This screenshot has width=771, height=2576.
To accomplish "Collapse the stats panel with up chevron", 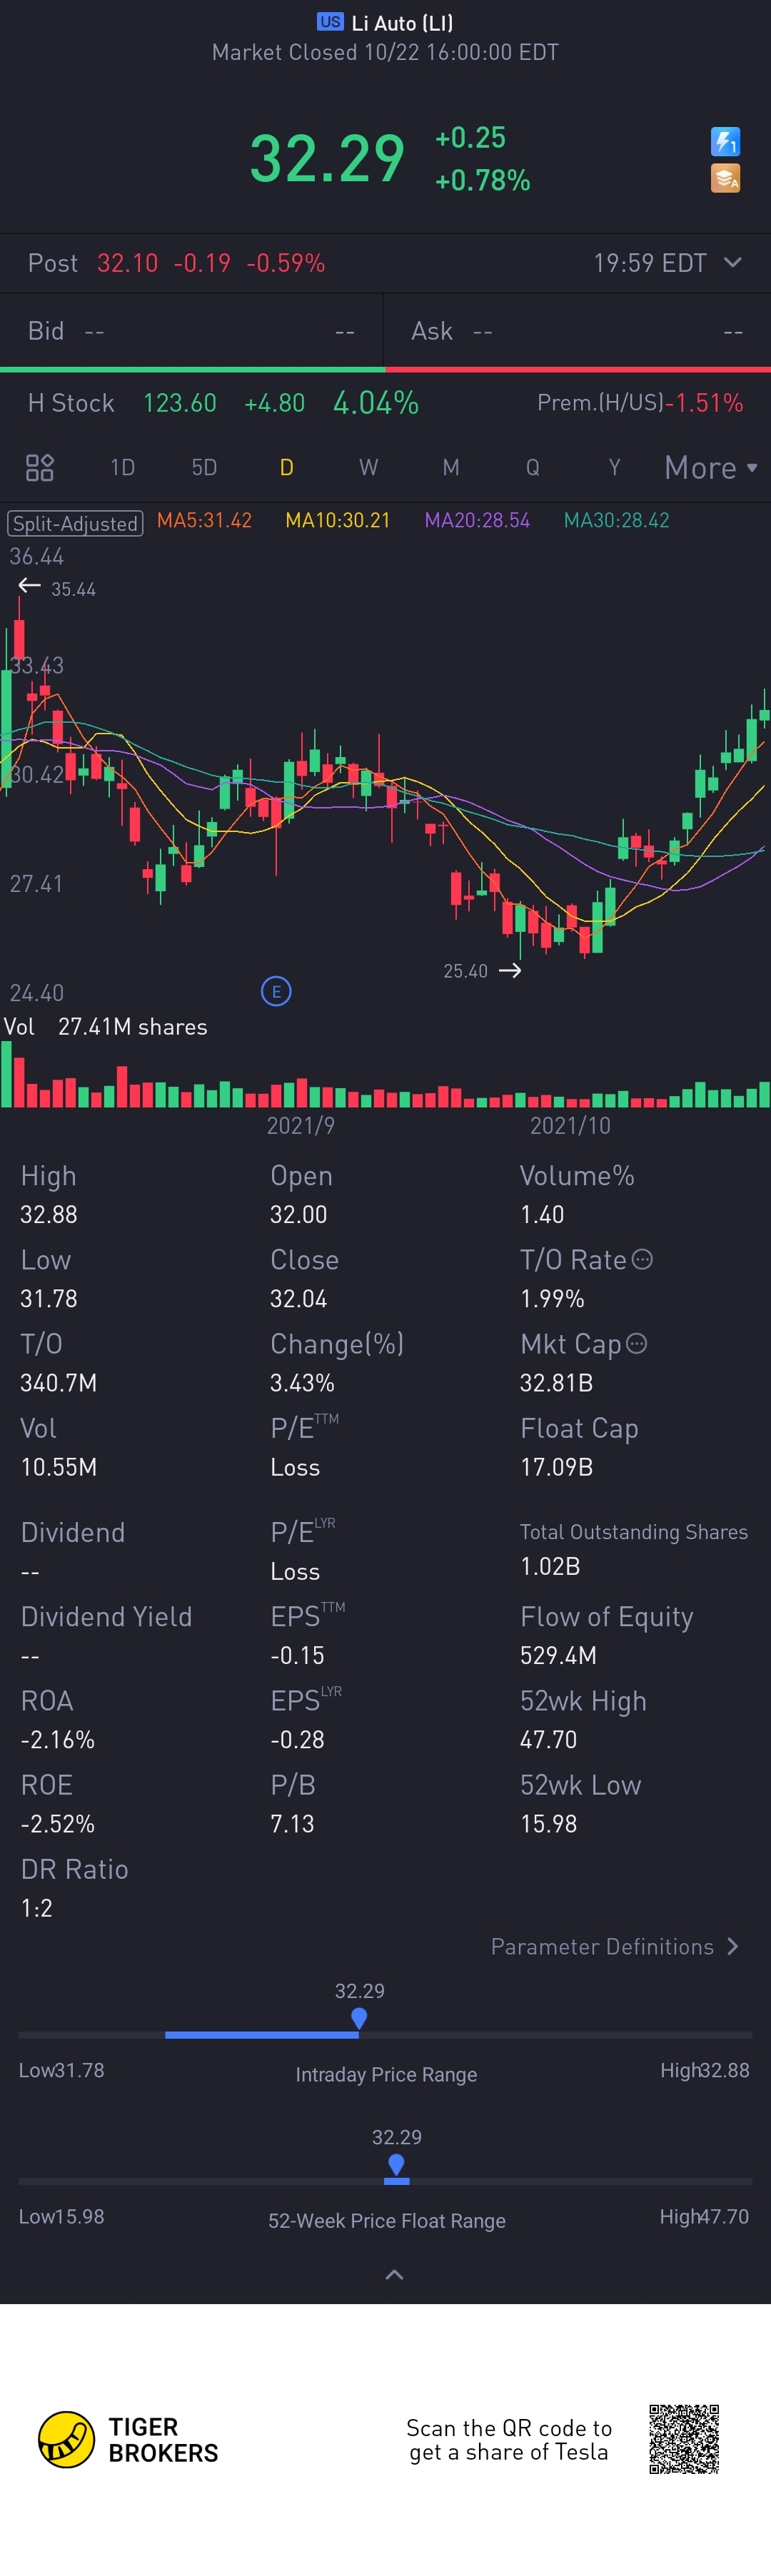I will 395,2274.
